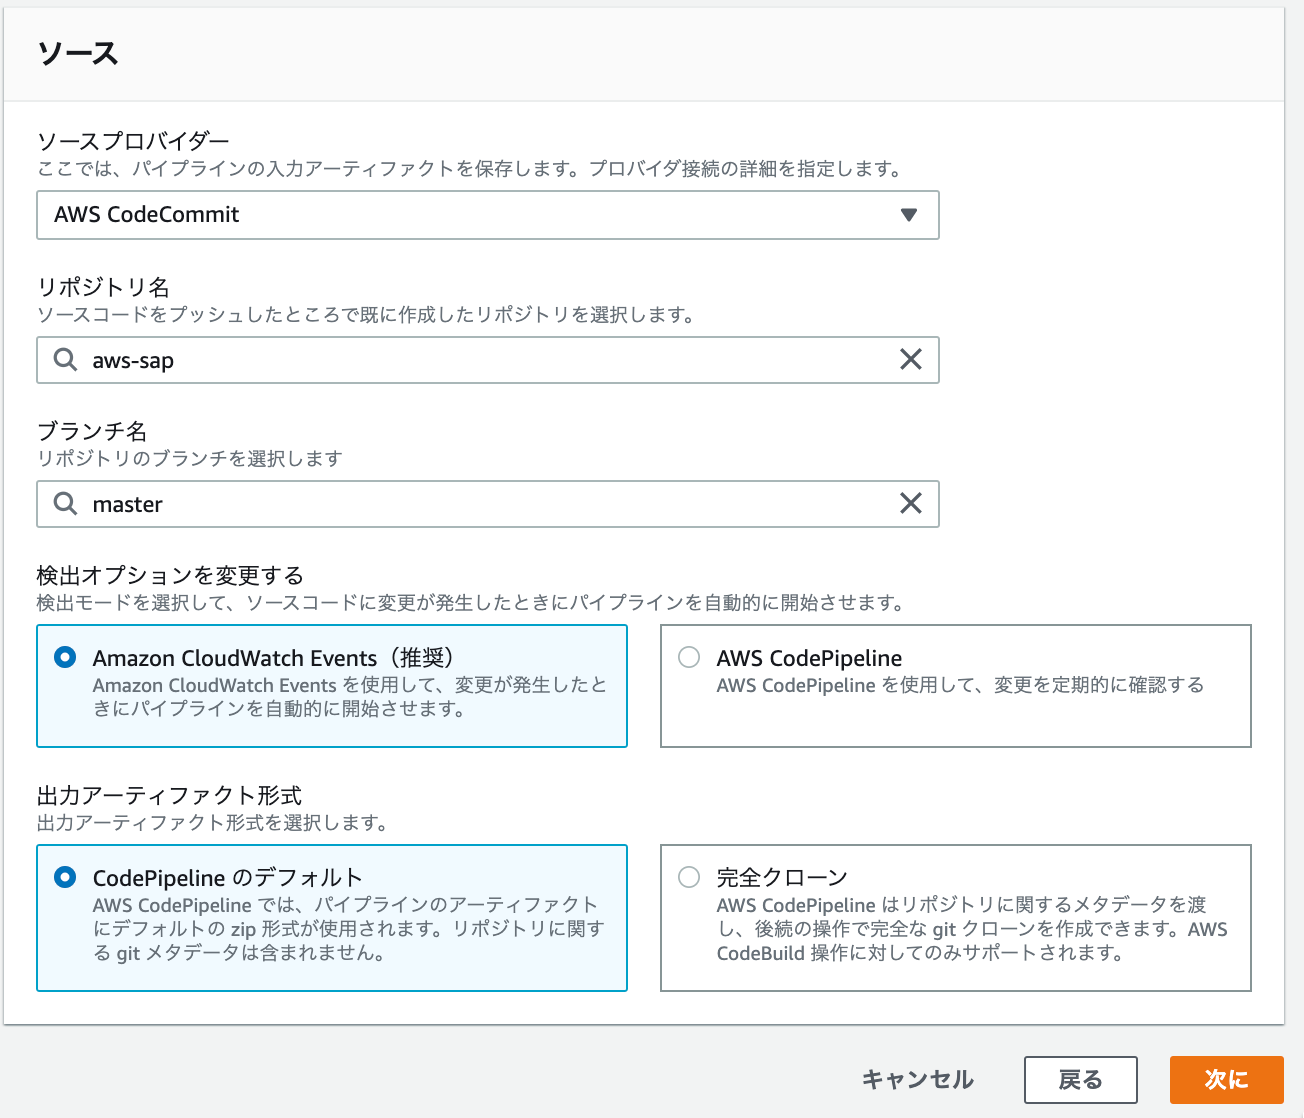Viewport: 1304px width, 1118px height.
Task: Click the ソースプロバイダー label
Action: click(133, 142)
